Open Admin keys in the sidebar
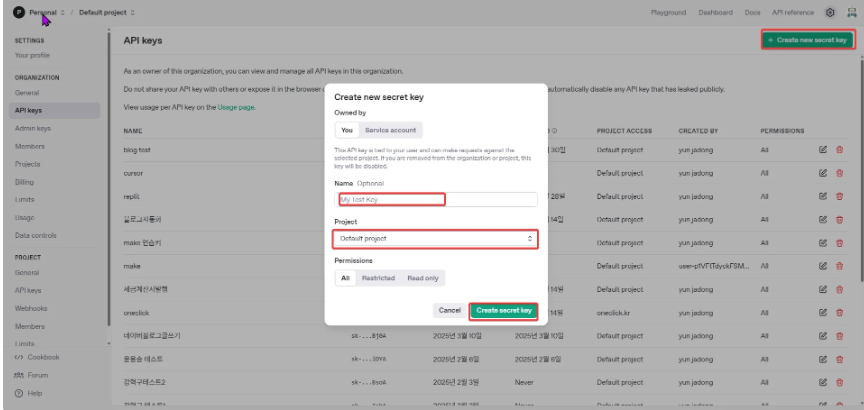The width and height of the screenshot is (864, 410). pos(33,128)
